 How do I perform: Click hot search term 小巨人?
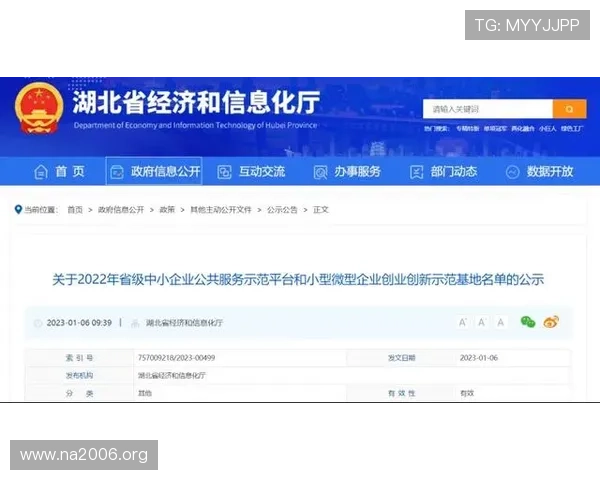(547, 129)
